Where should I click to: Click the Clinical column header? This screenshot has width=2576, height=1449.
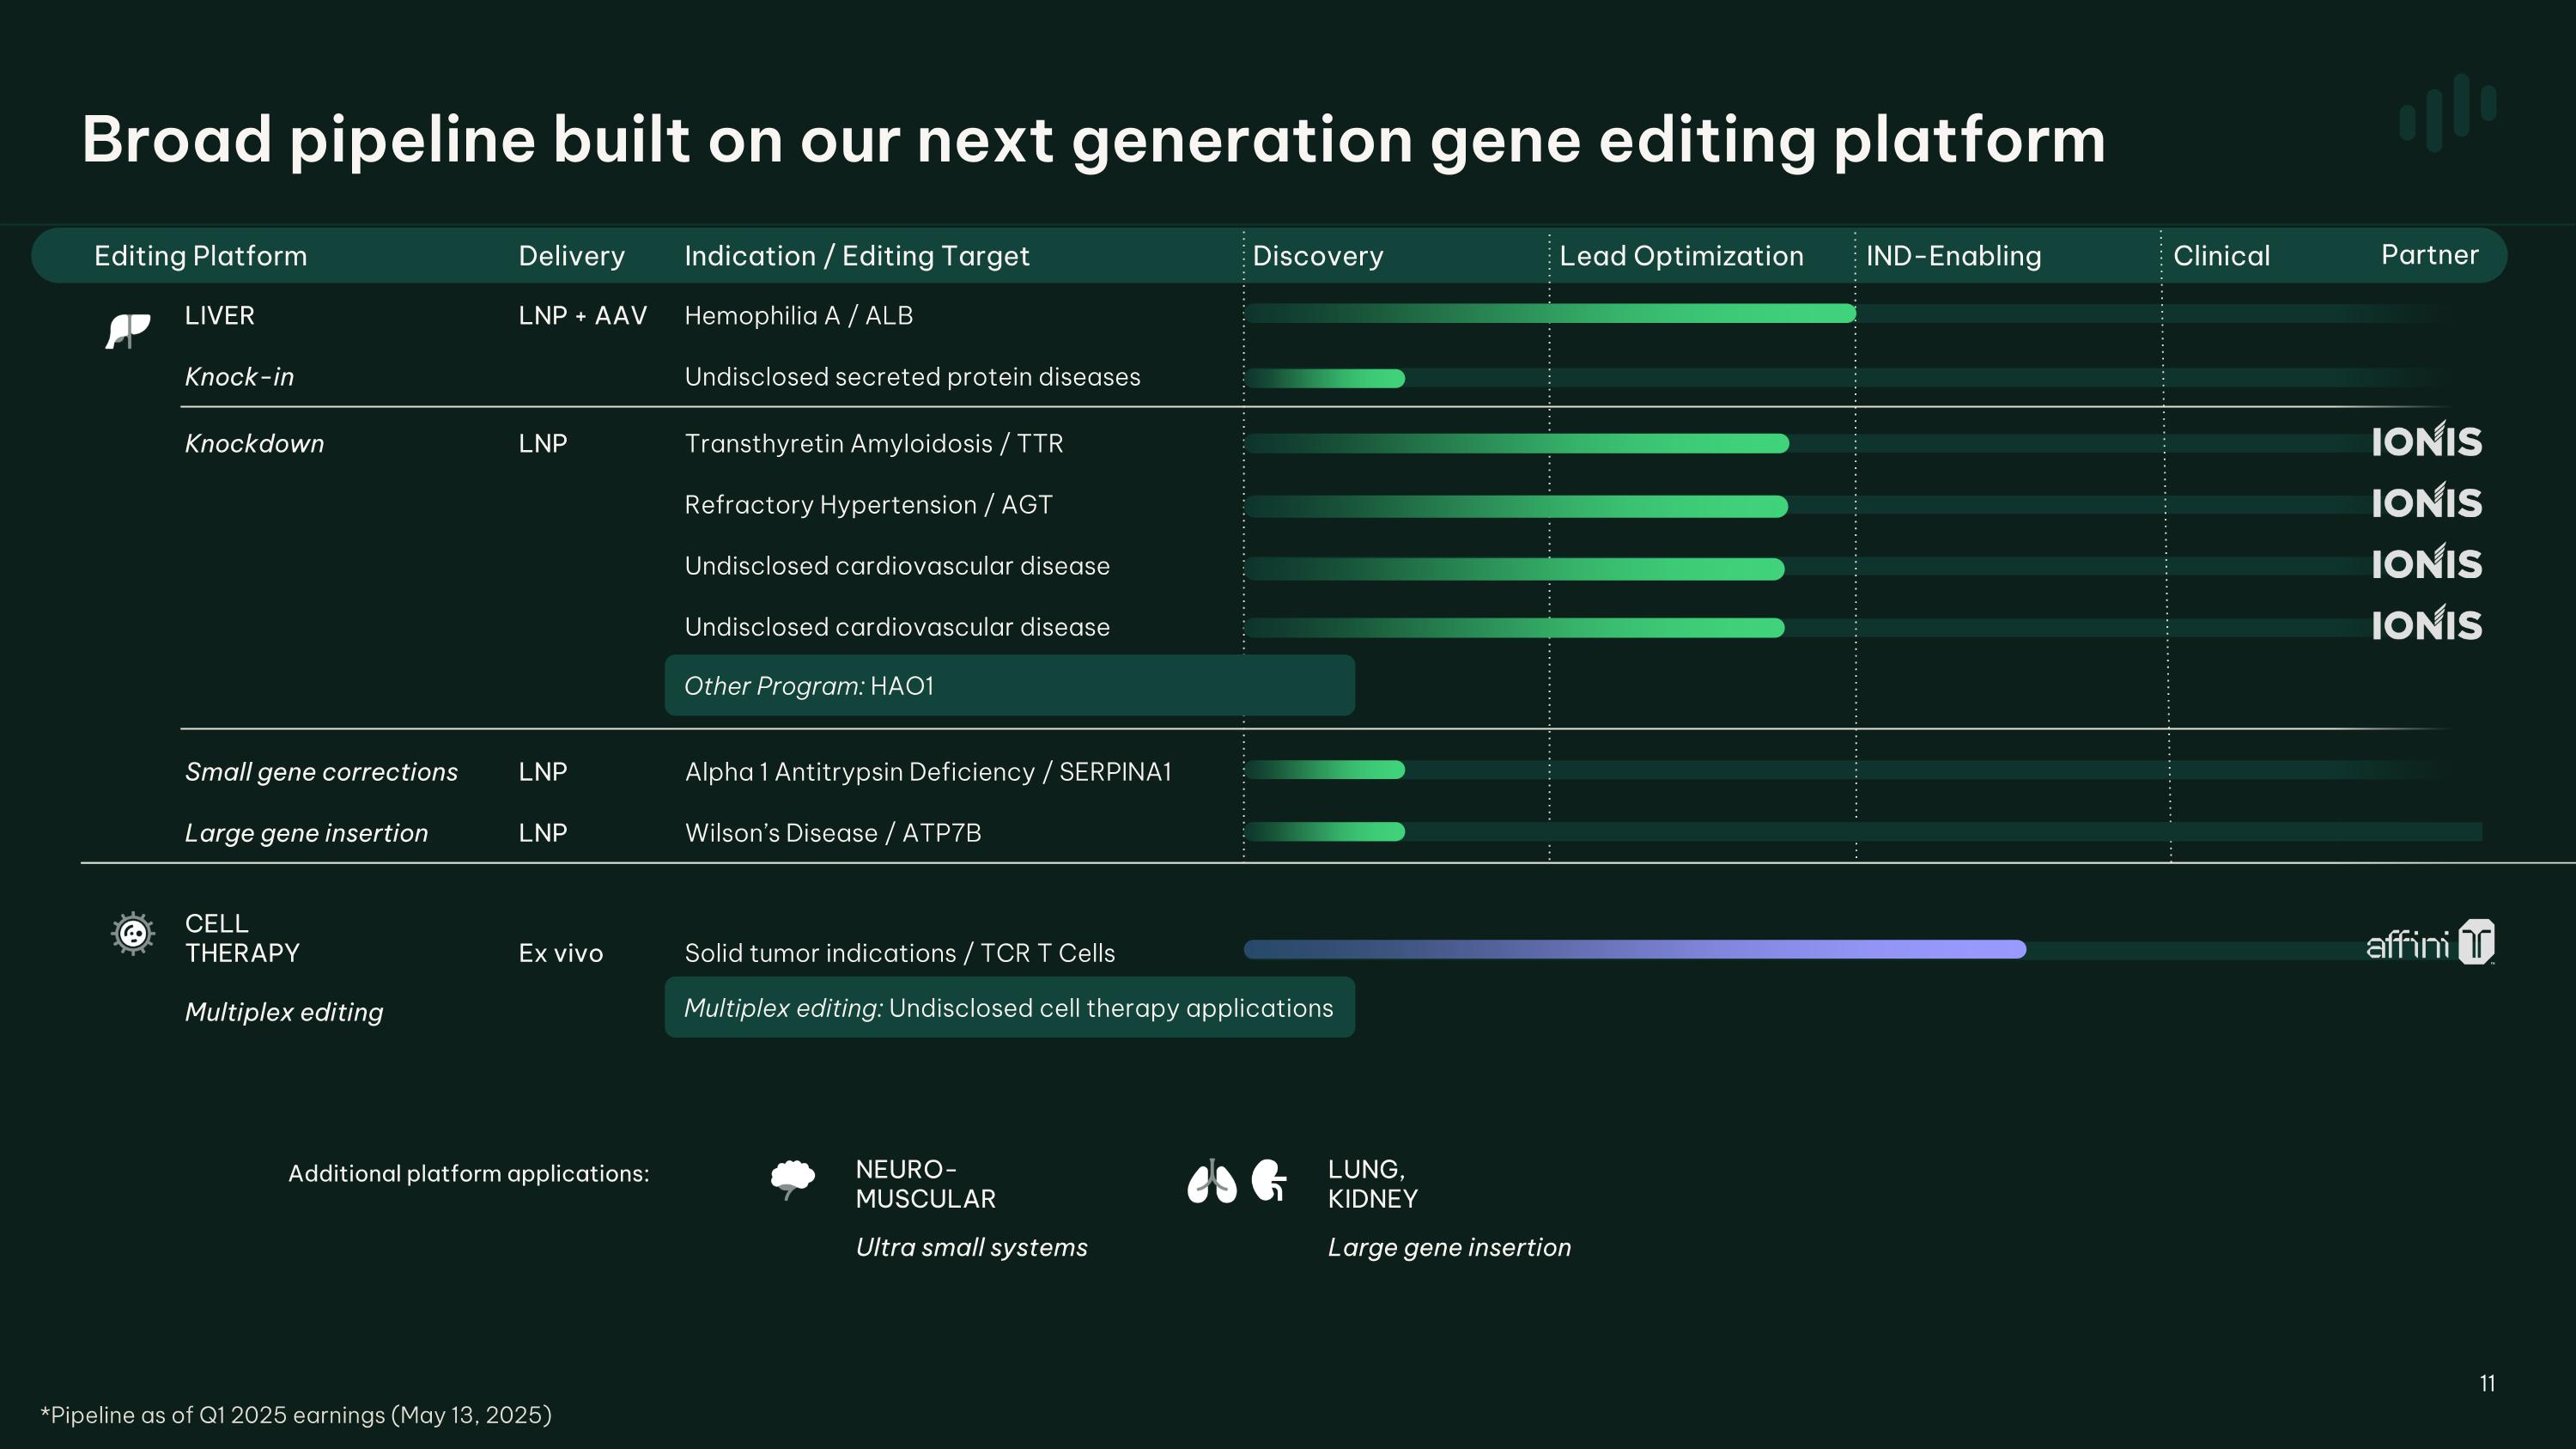2221,256
